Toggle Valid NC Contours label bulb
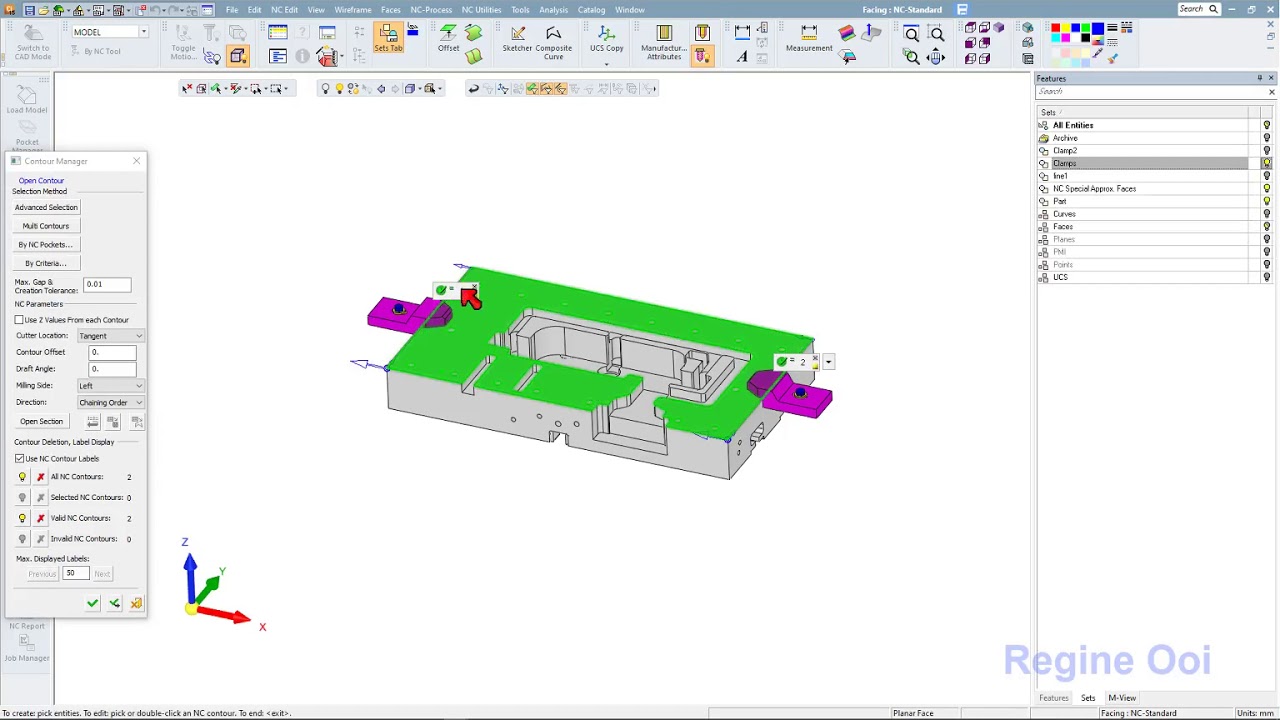This screenshot has height=720, width=1280. click(x=22, y=518)
